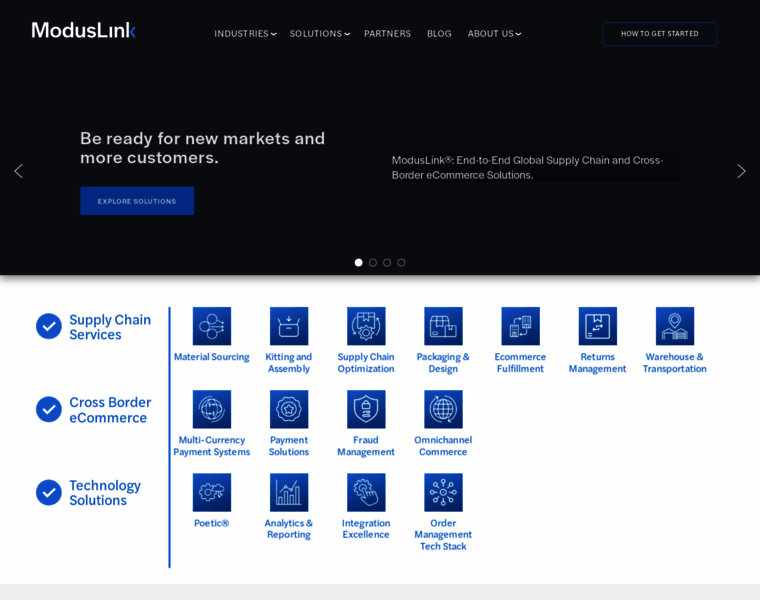The height and width of the screenshot is (600, 760).
Task: Click the Returns Management text link
Action: pyautogui.click(x=598, y=363)
